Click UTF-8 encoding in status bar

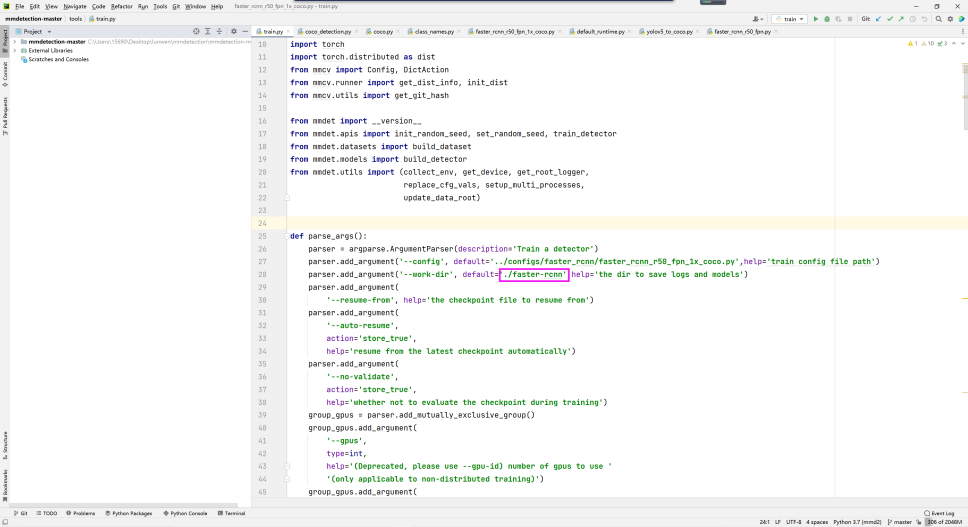[x=793, y=522]
